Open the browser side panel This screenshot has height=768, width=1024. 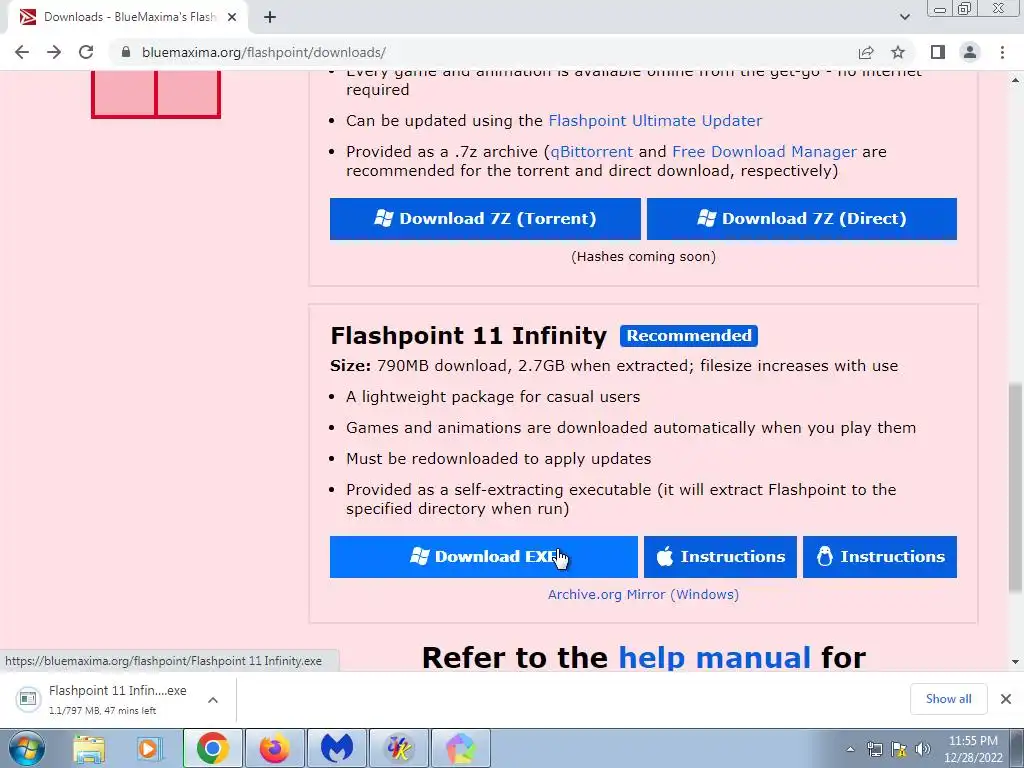(x=938, y=52)
